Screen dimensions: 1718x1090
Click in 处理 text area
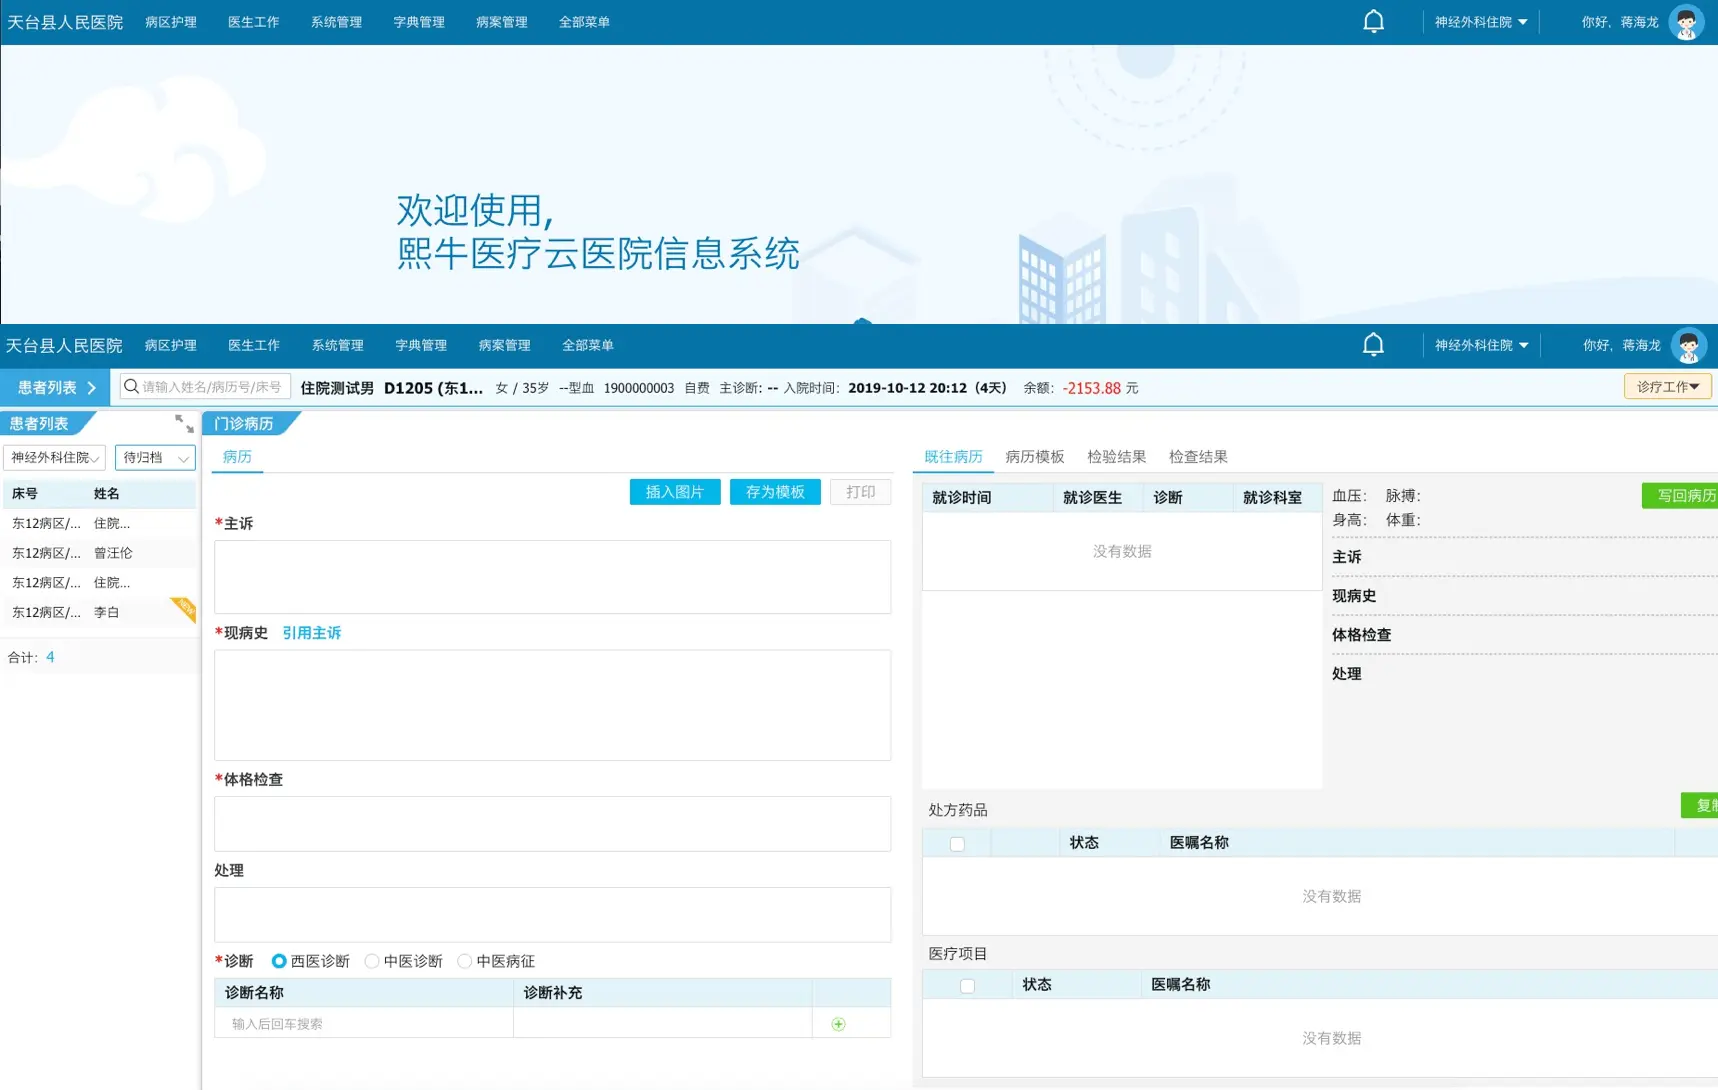click(552, 915)
